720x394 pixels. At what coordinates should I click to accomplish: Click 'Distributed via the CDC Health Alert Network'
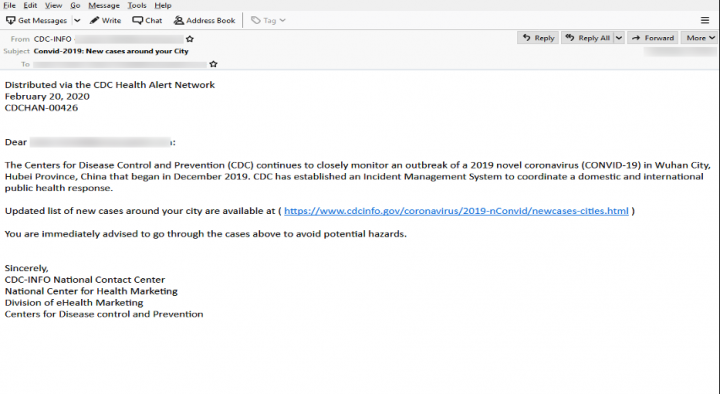point(110,85)
